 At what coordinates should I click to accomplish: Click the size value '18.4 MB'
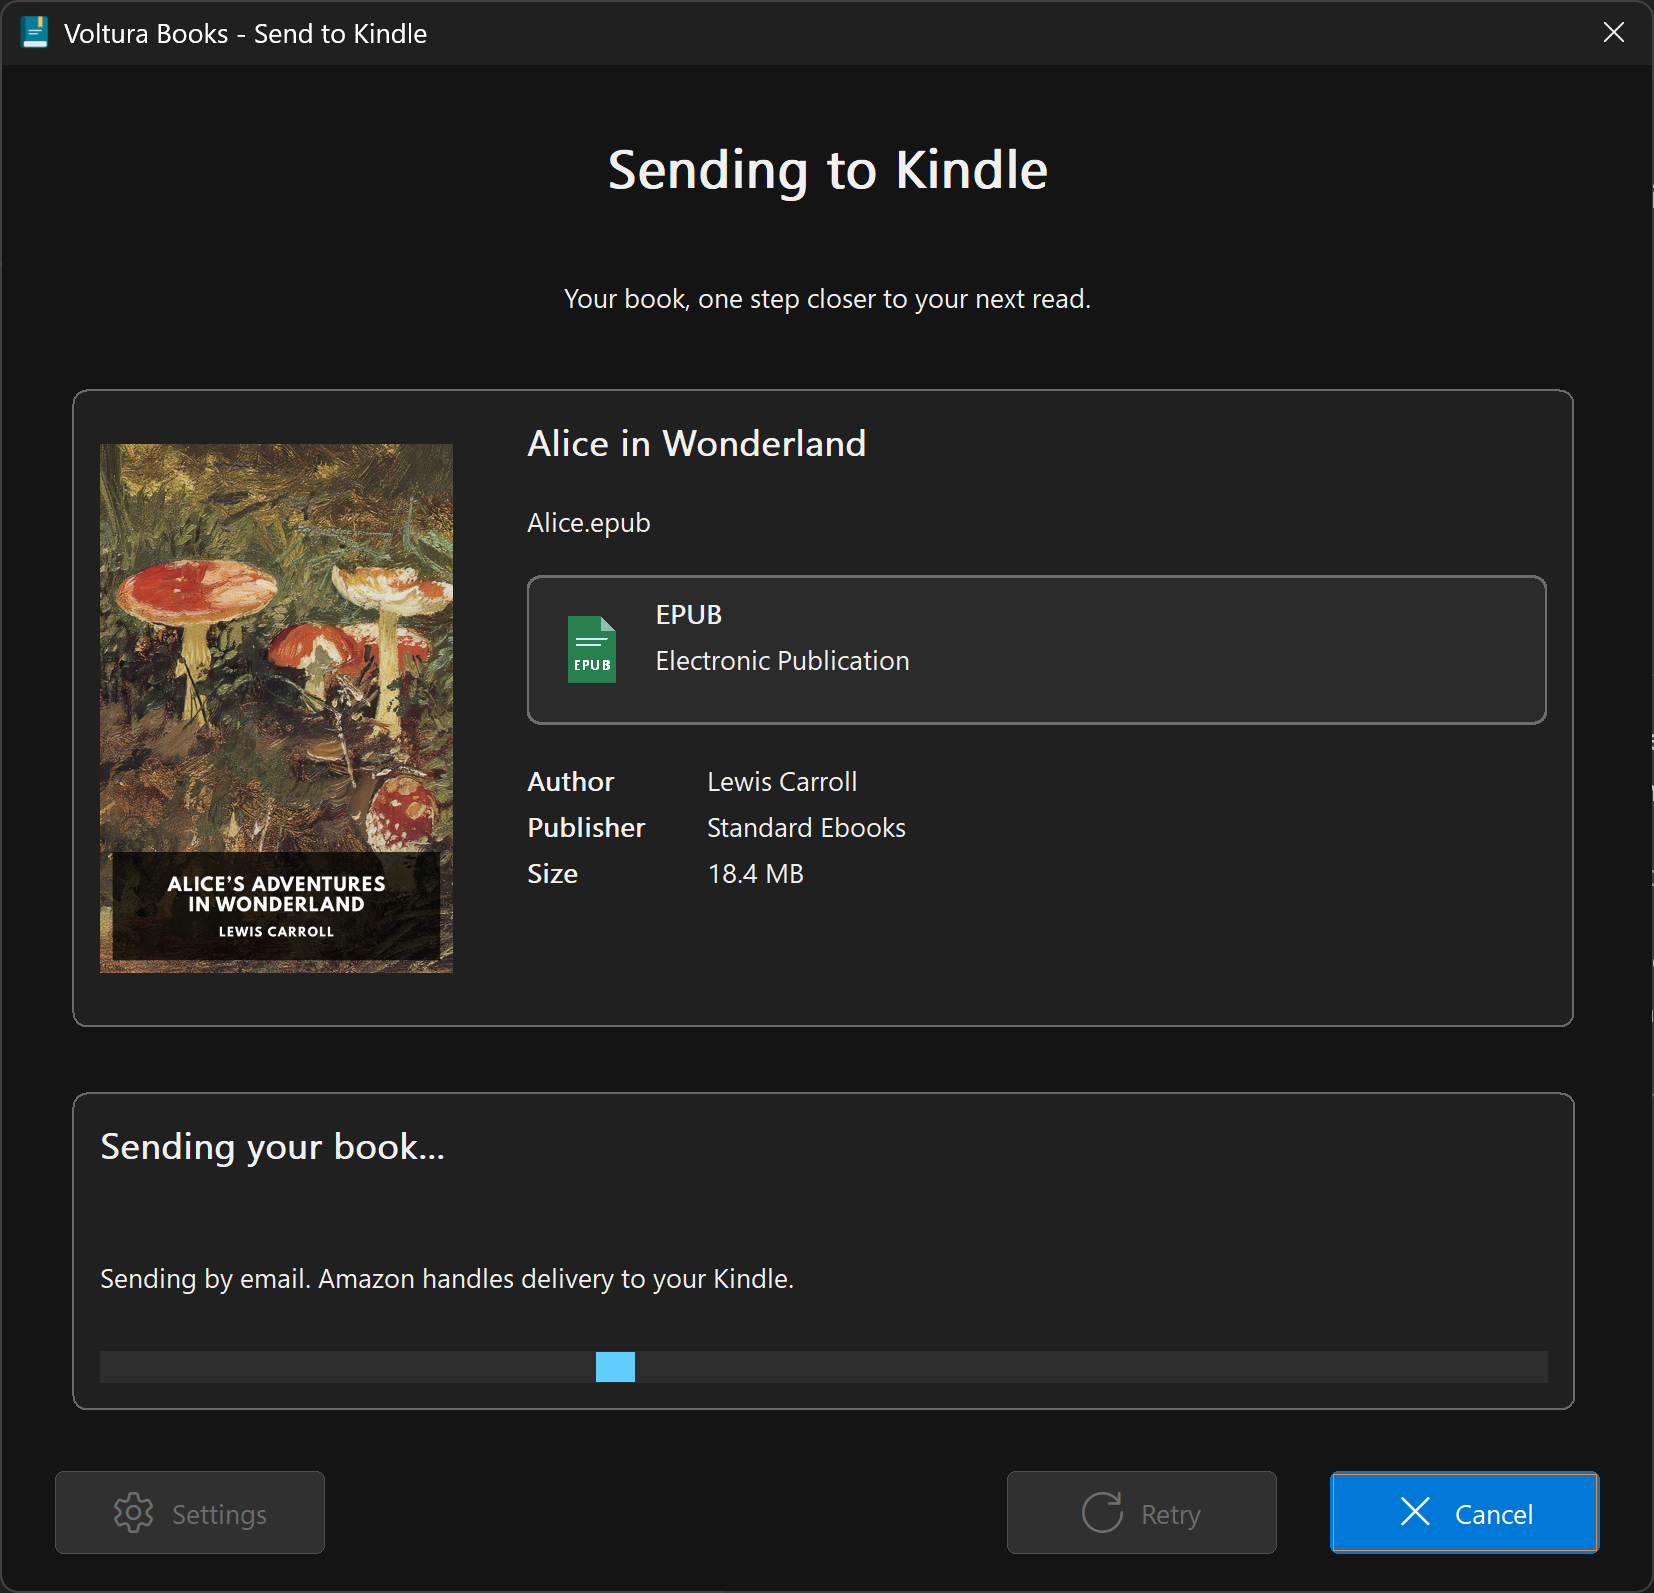(755, 874)
